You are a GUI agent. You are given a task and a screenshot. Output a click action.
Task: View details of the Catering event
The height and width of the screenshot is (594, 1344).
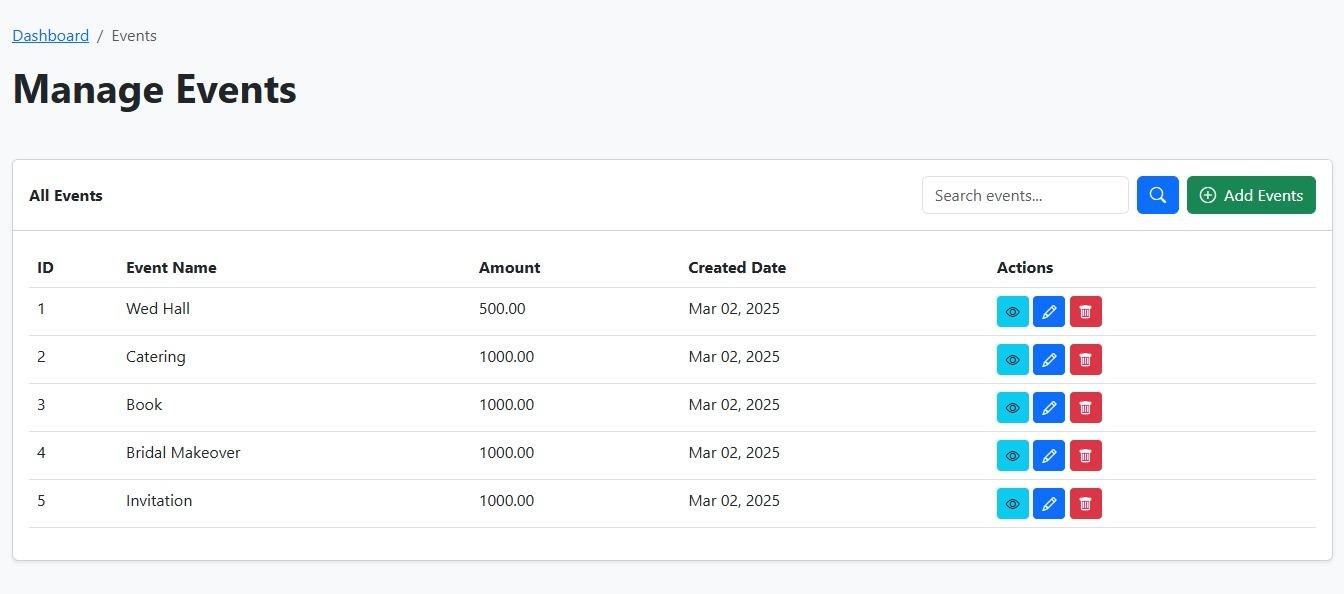click(1012, 360)
